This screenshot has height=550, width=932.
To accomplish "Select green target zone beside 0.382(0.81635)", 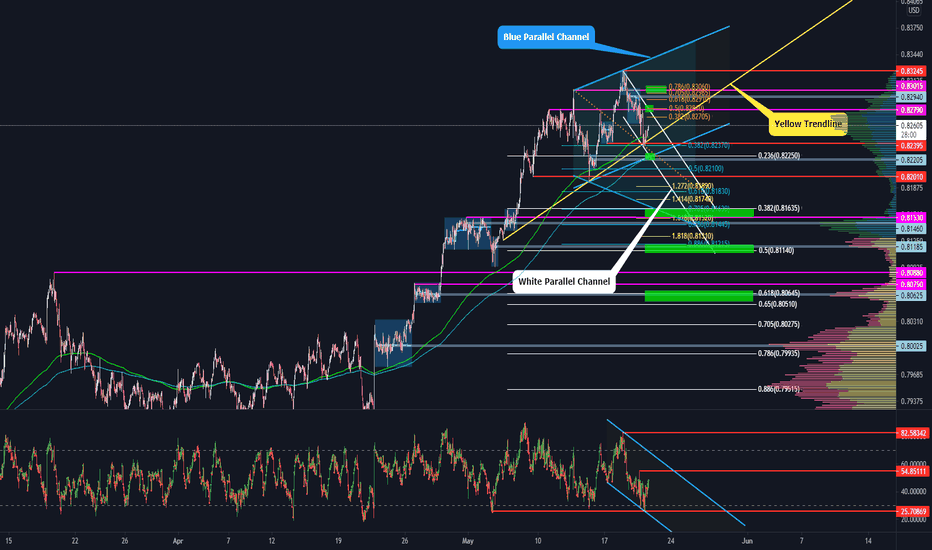I will coord(699,212).
